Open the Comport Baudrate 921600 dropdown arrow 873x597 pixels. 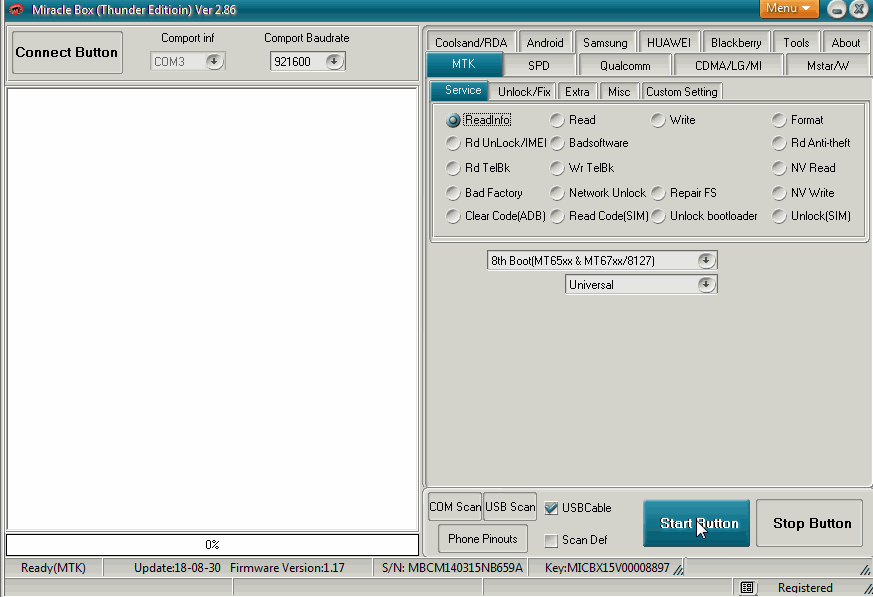334,61
